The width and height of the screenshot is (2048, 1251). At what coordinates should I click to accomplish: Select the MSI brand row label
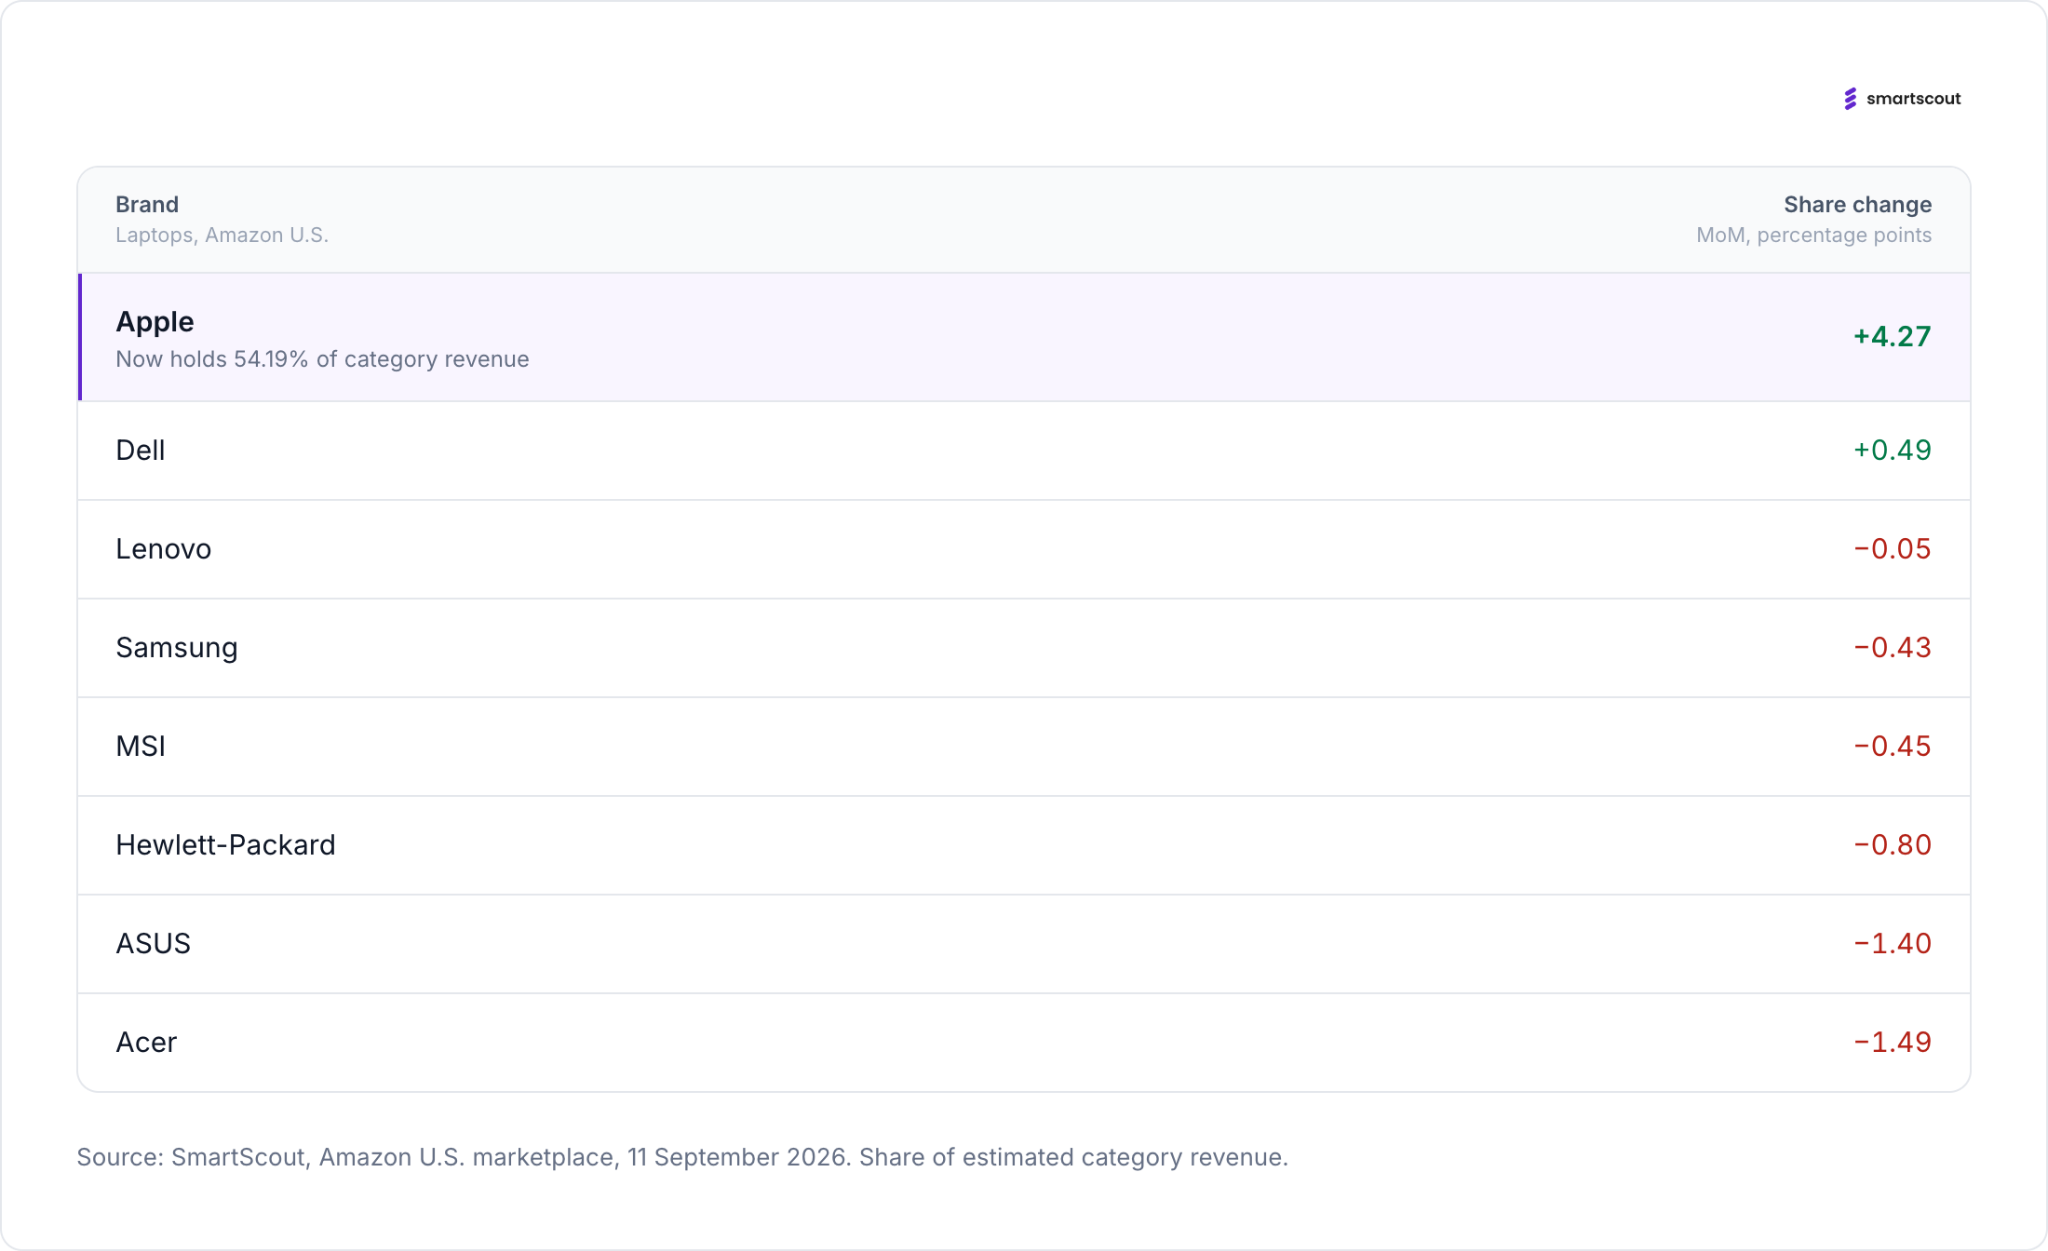pyautogui.click(x=141, y=746)
